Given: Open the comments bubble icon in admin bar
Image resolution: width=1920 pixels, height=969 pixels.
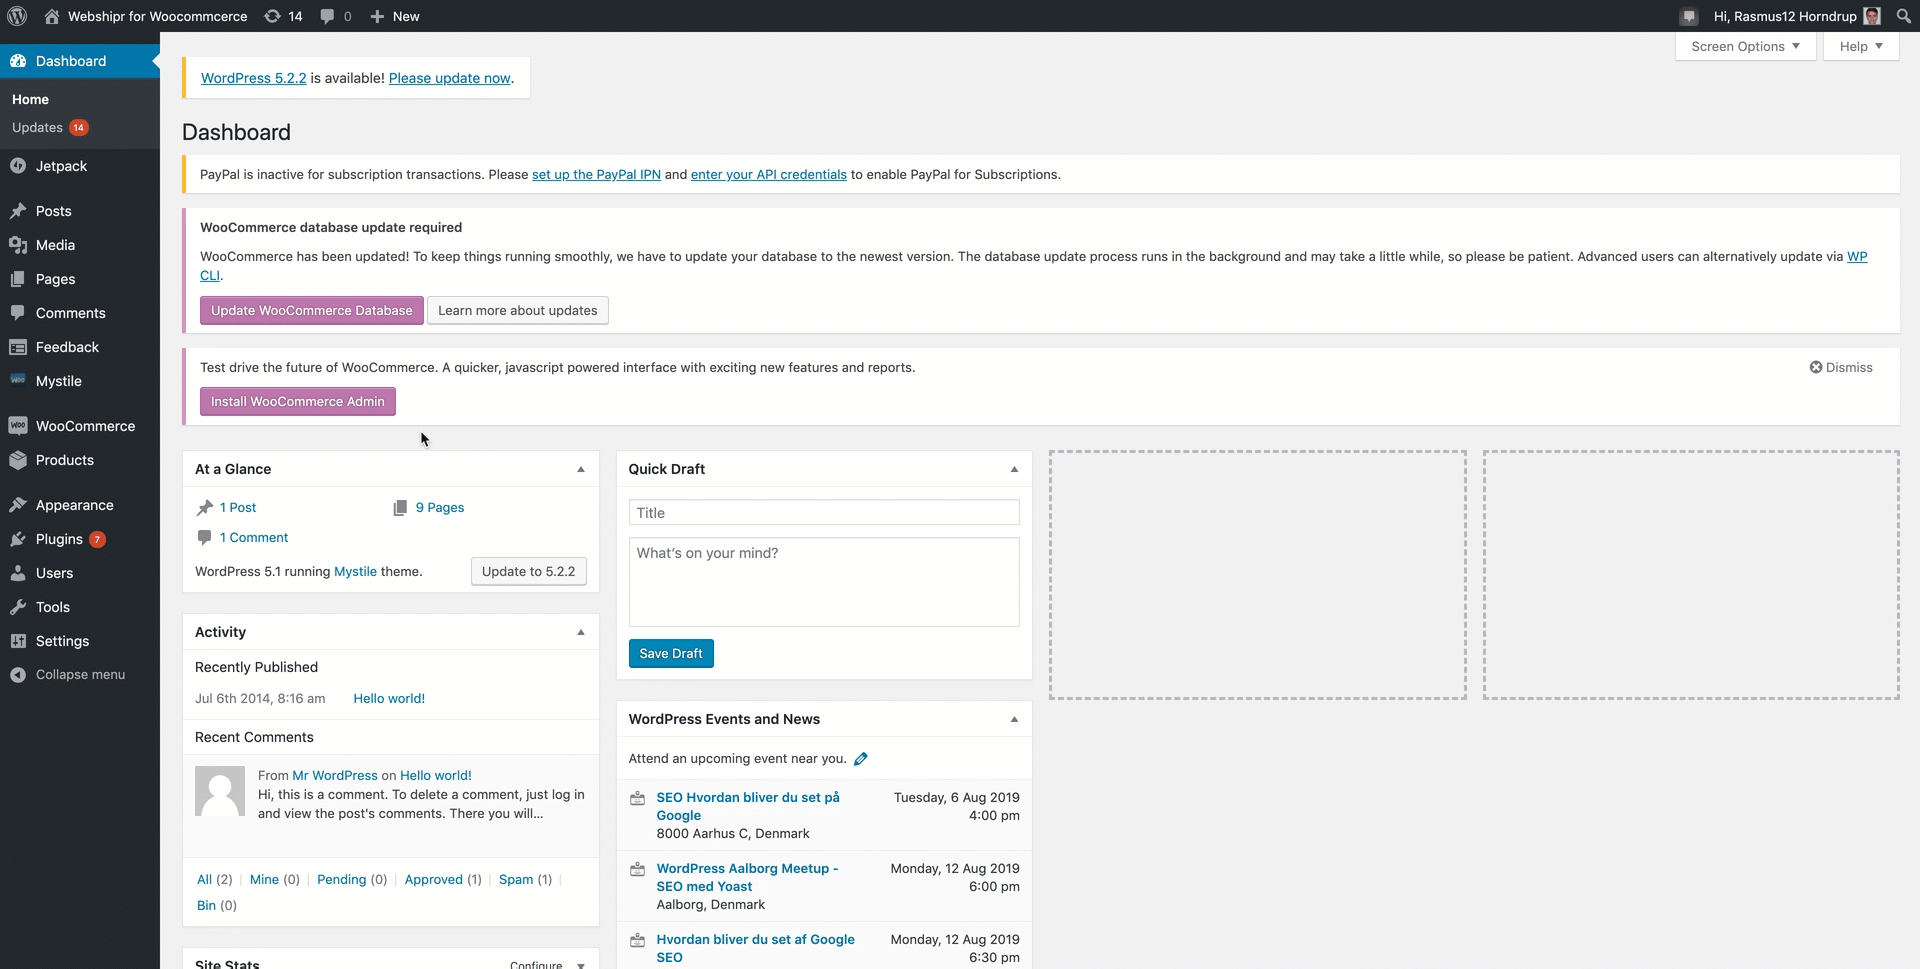Looking at the screenshot, I should [327, 16].
